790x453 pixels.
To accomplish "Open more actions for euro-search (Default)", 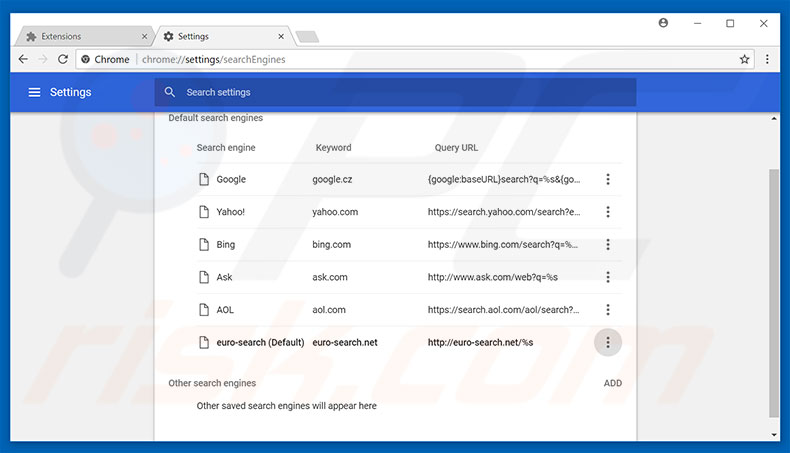I will pos(608,342).
